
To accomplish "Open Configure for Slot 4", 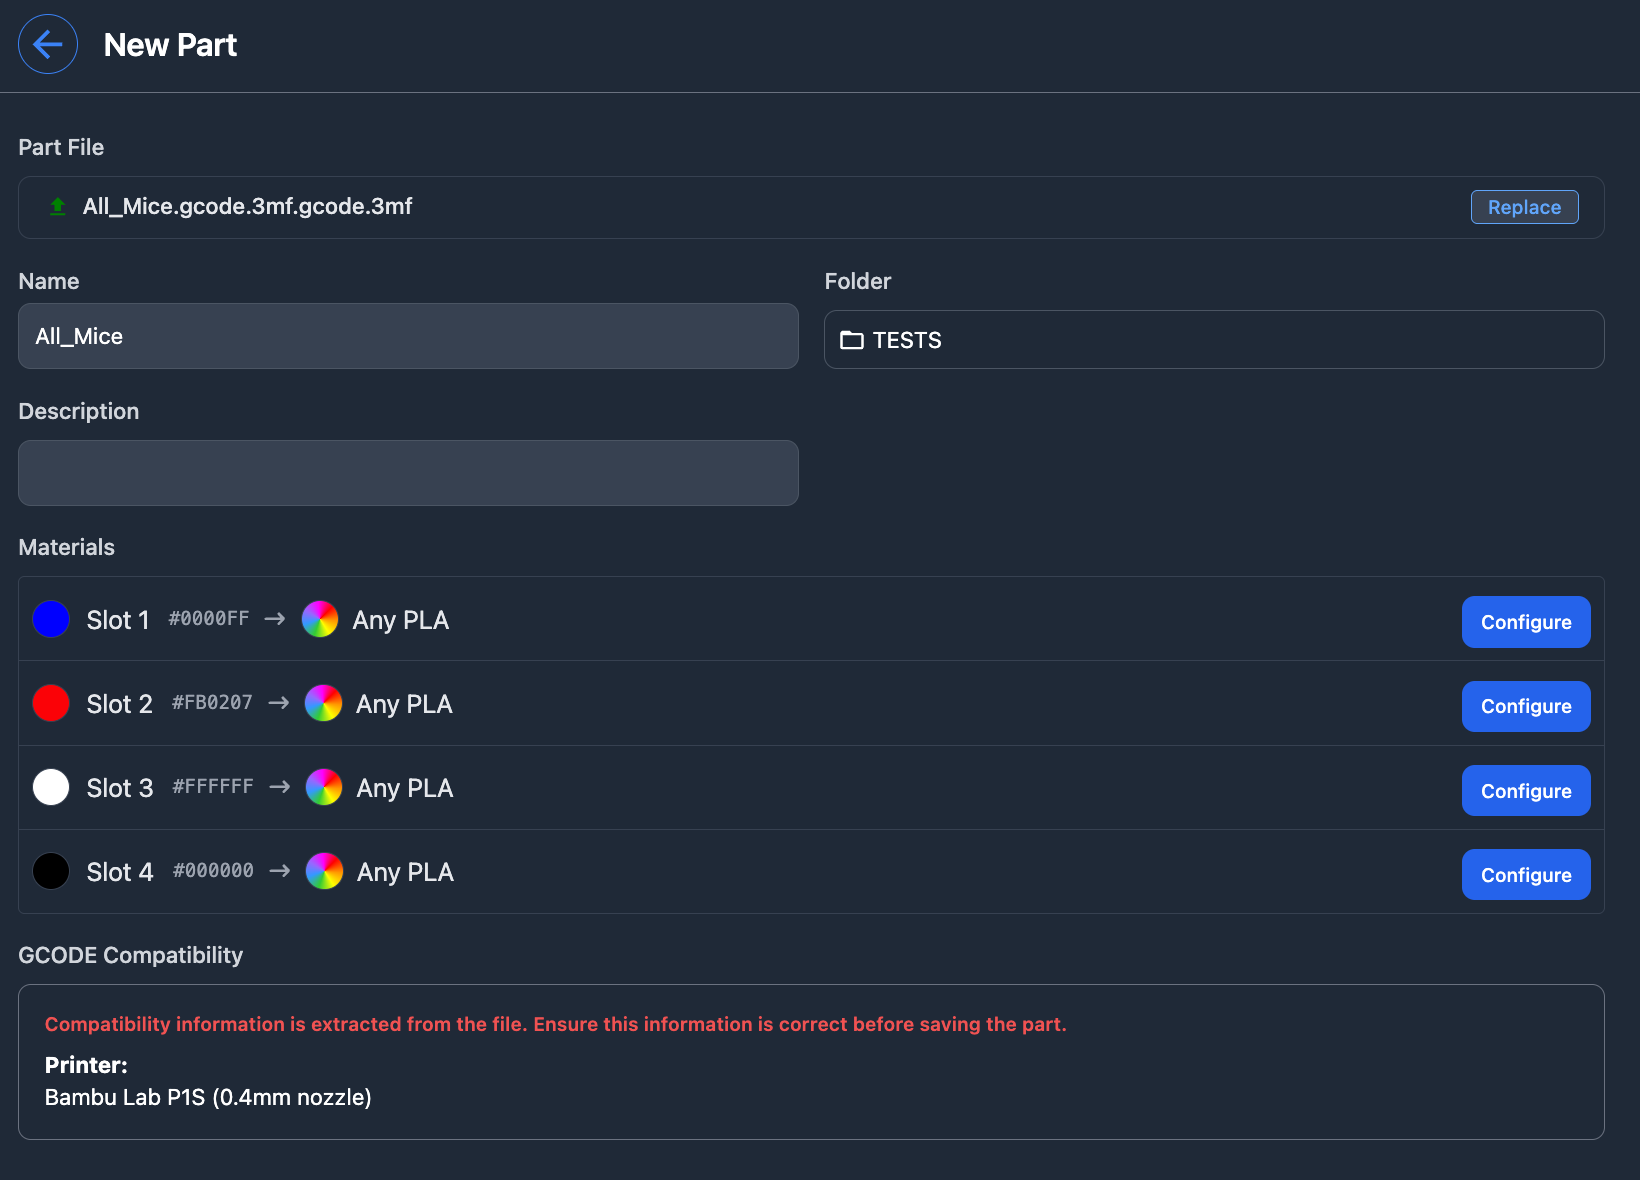I will point(1525,874).
